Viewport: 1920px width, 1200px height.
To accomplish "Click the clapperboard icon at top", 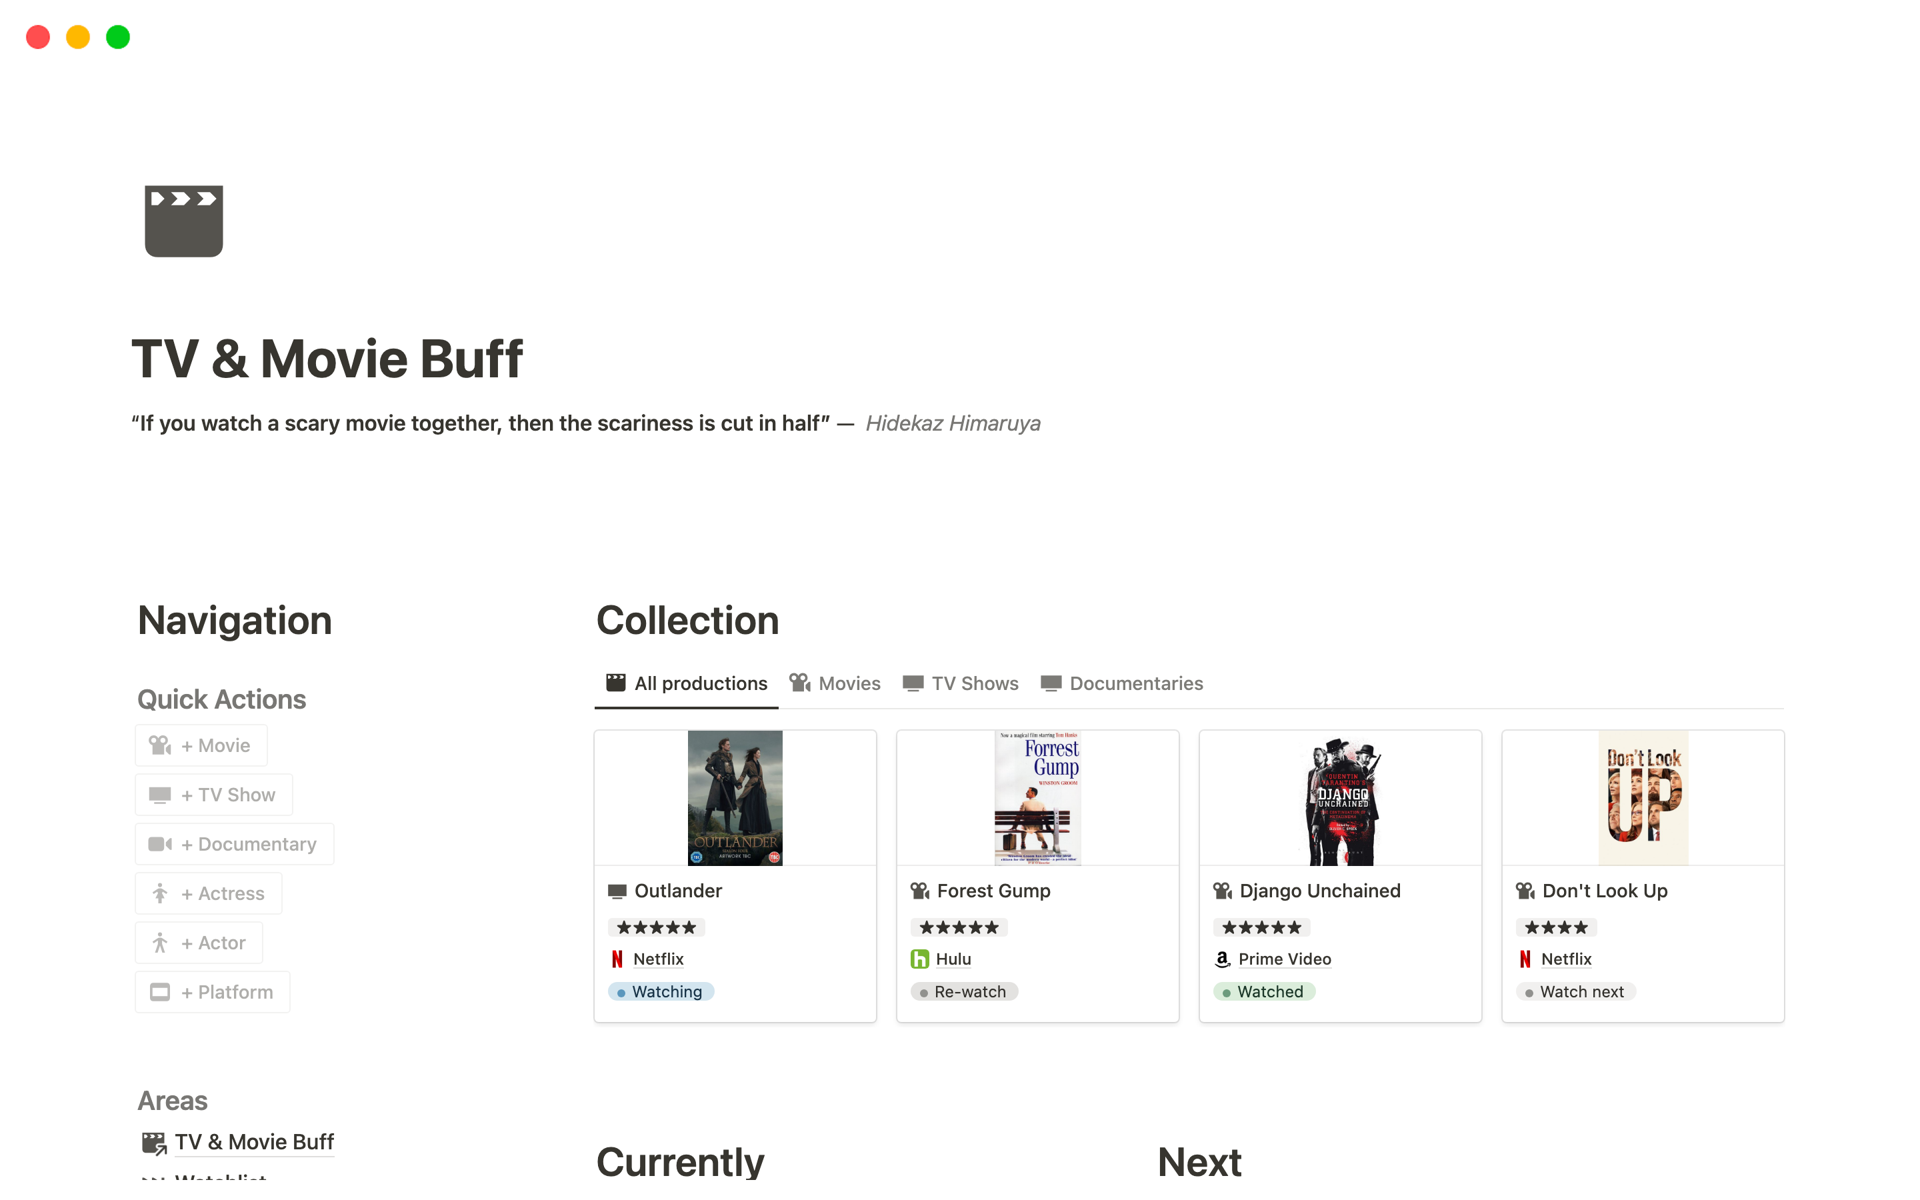I will click(184, 220).
